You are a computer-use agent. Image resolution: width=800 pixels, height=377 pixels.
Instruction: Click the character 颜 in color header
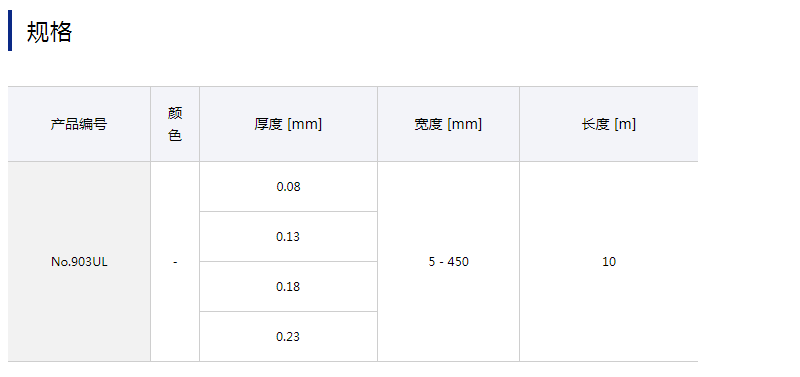coord(175,113)
